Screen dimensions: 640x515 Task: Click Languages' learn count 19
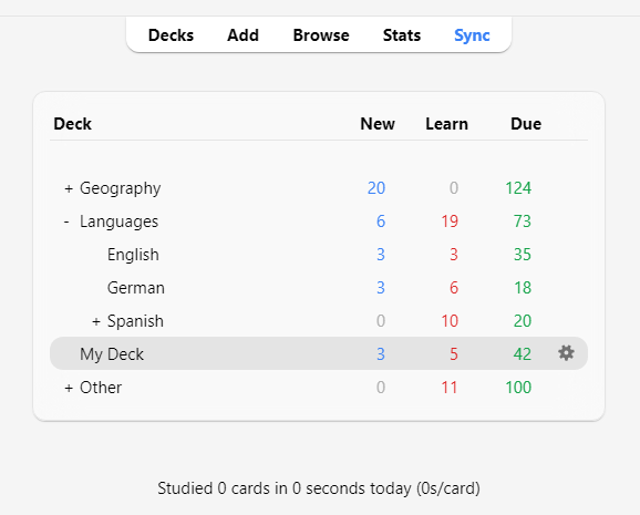click(449, 222)
